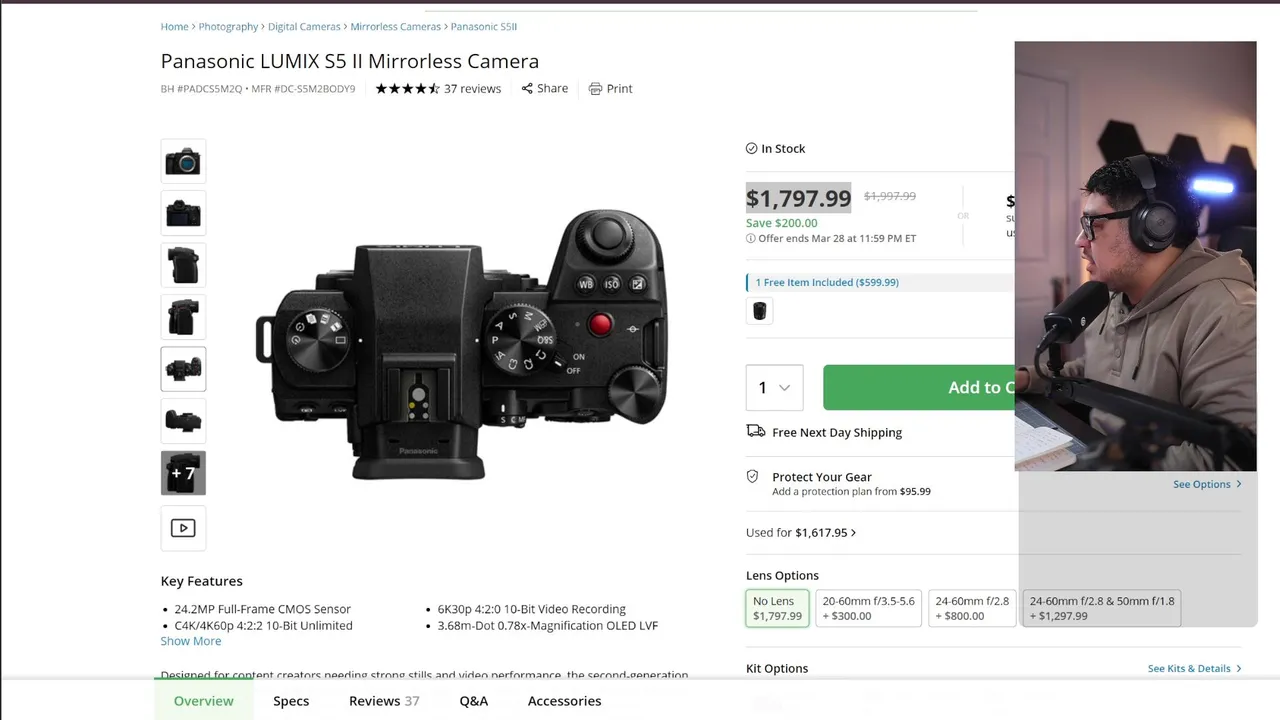1280x720 pixels.
Task: Switch to the Specs tab
Action: tap(291, 701)
